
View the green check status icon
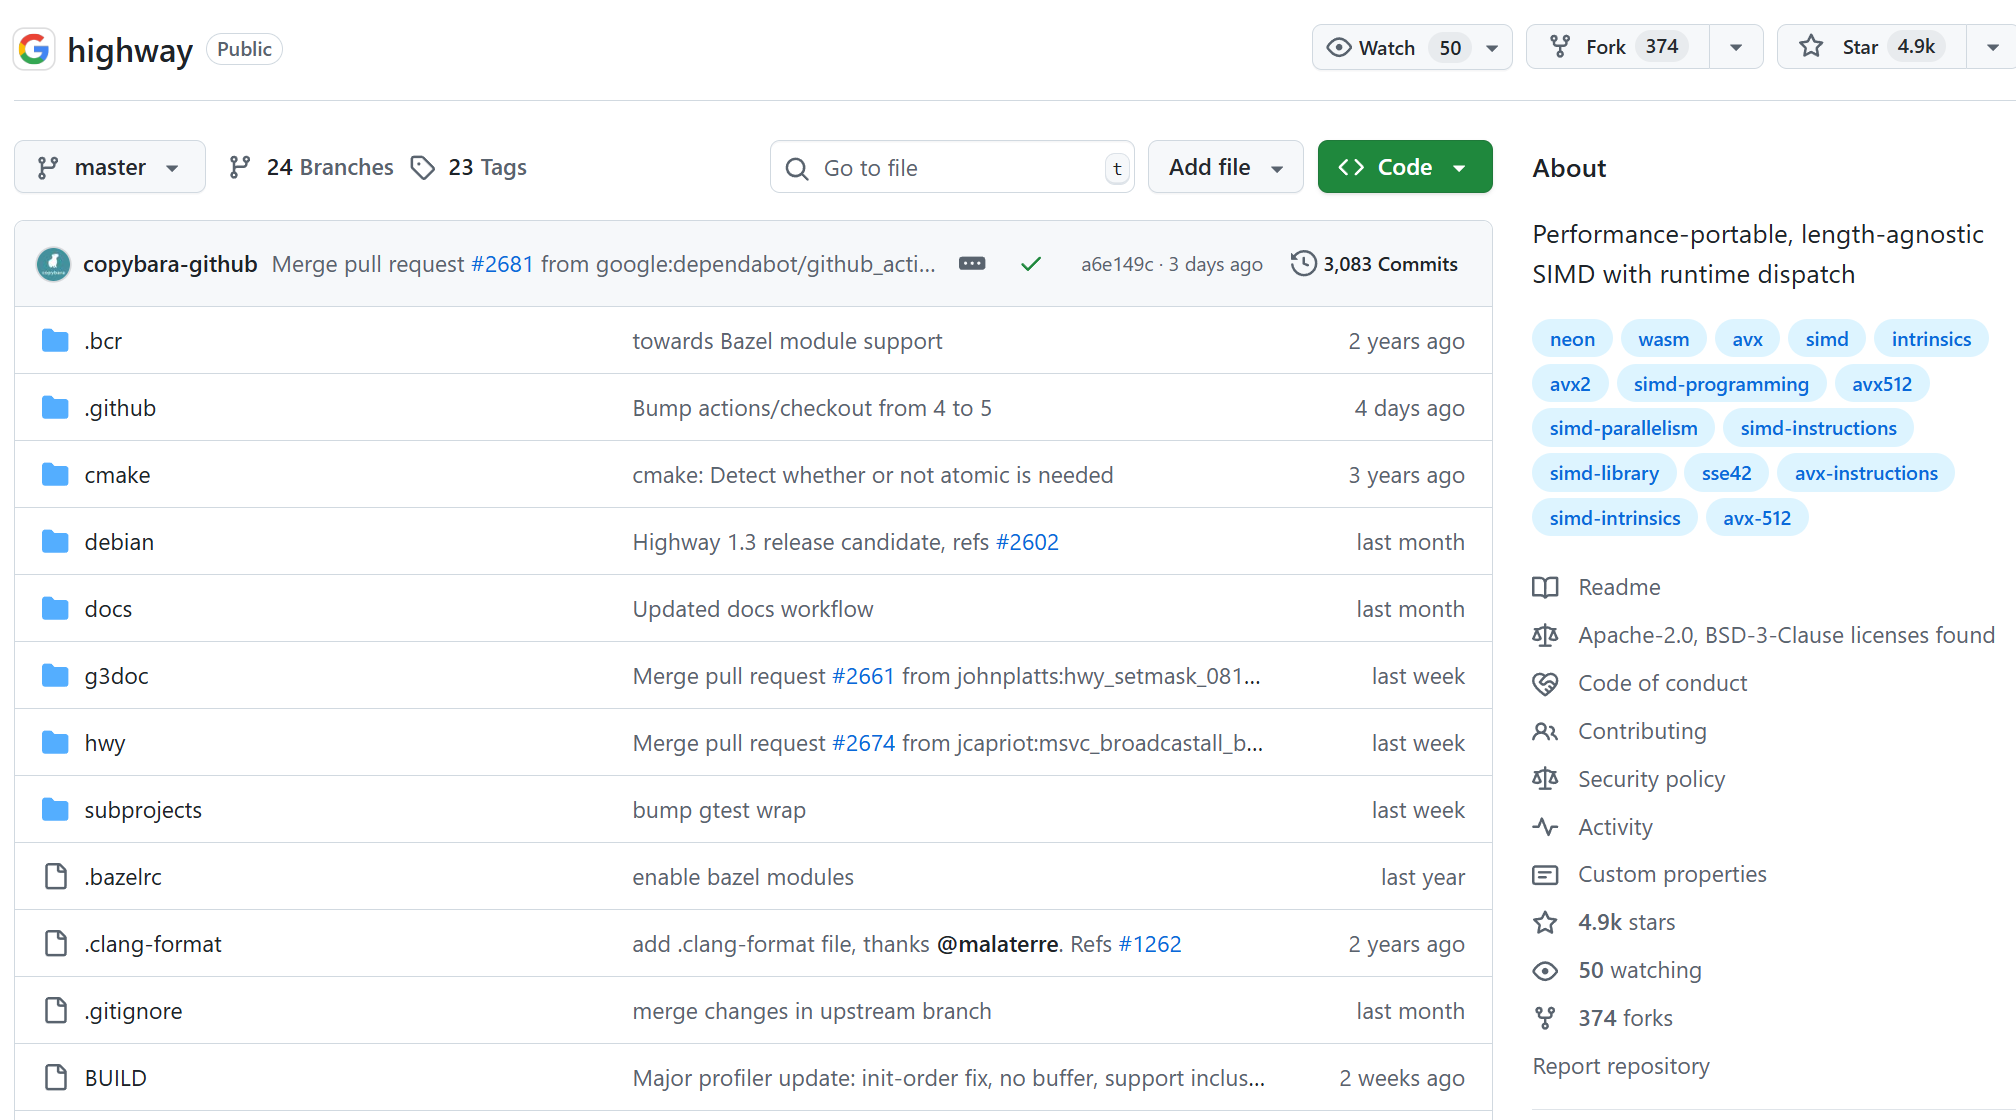tap(1031, 264)
